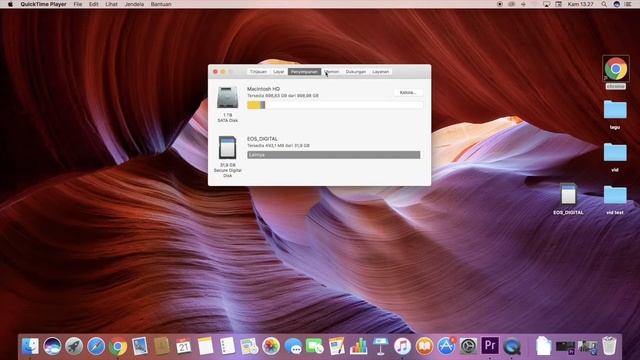Click the recording status icon in menu bar

(500, 4)
